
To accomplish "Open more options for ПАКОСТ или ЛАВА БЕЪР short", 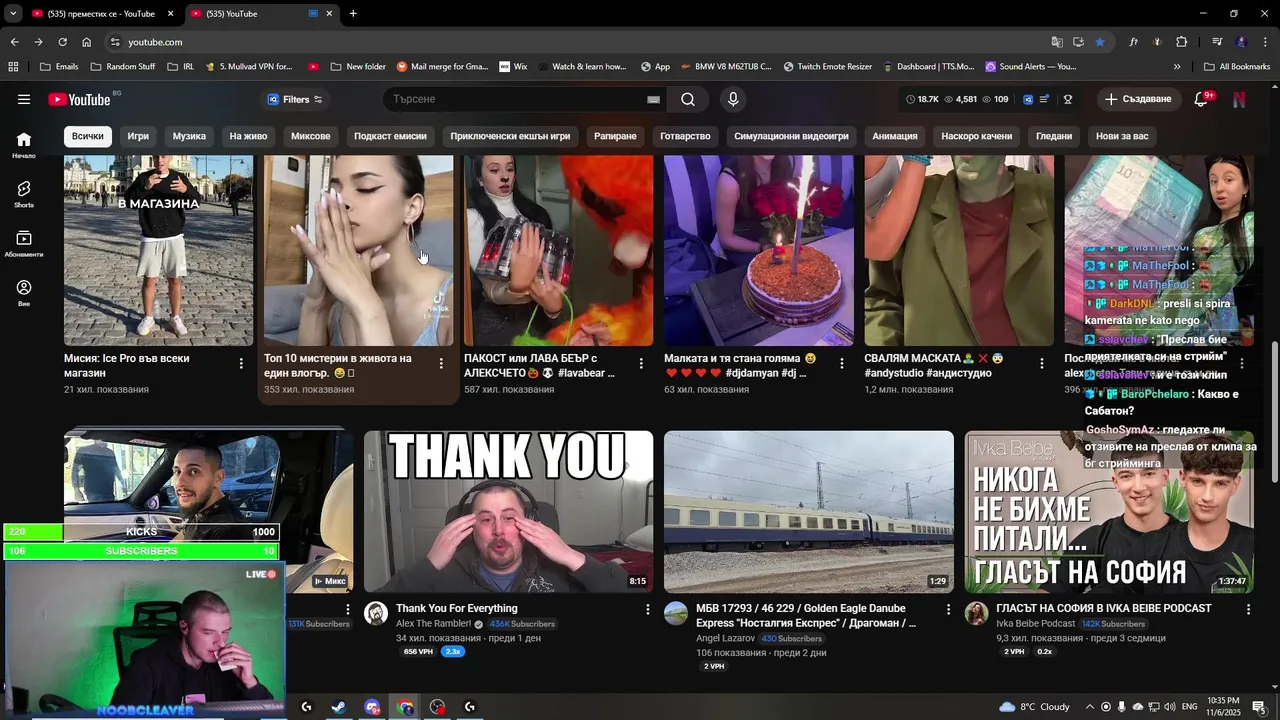I will (x=641, y=364).
